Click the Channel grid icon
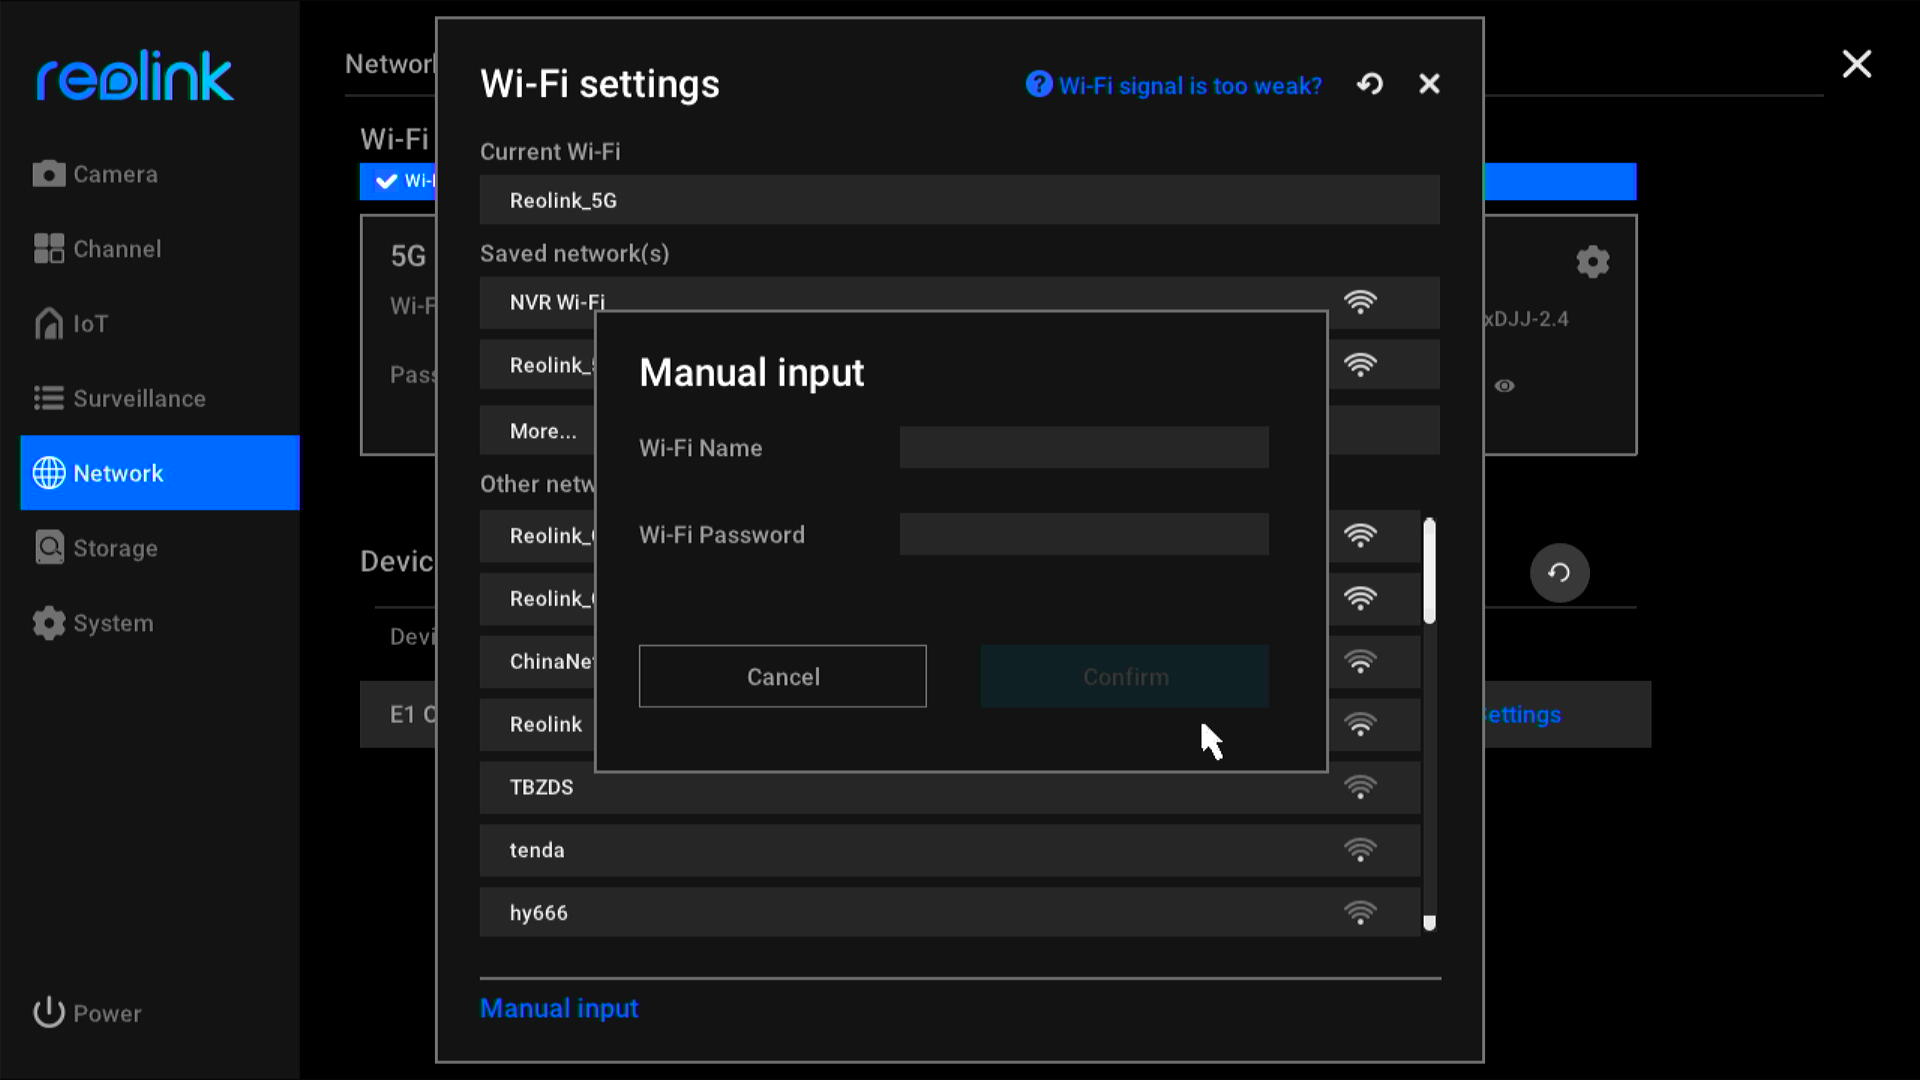The image size is (1920, 1080). [48, 249]
